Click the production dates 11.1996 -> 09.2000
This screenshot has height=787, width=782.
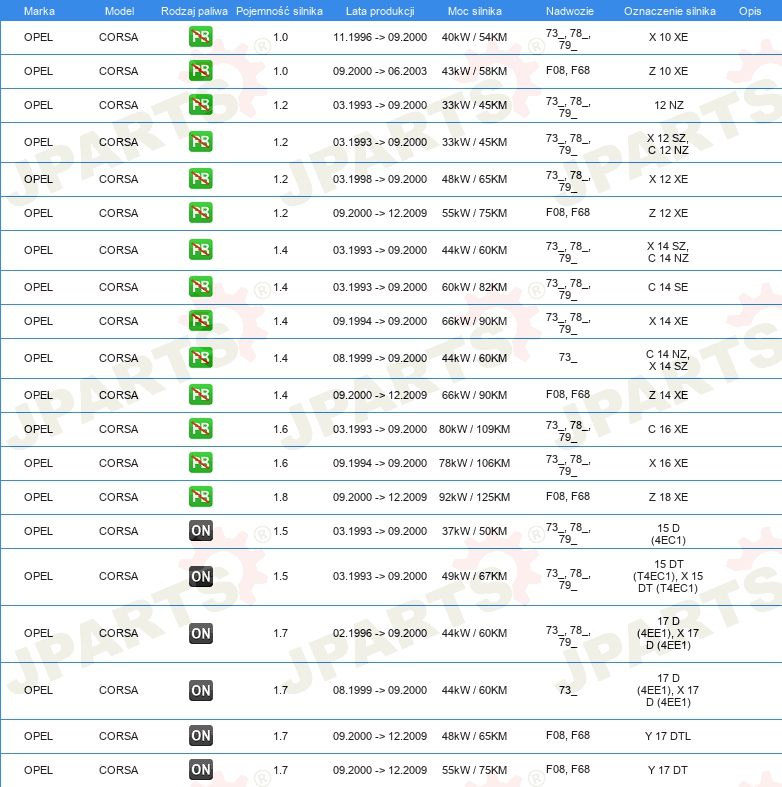click(x=380, y=37)
